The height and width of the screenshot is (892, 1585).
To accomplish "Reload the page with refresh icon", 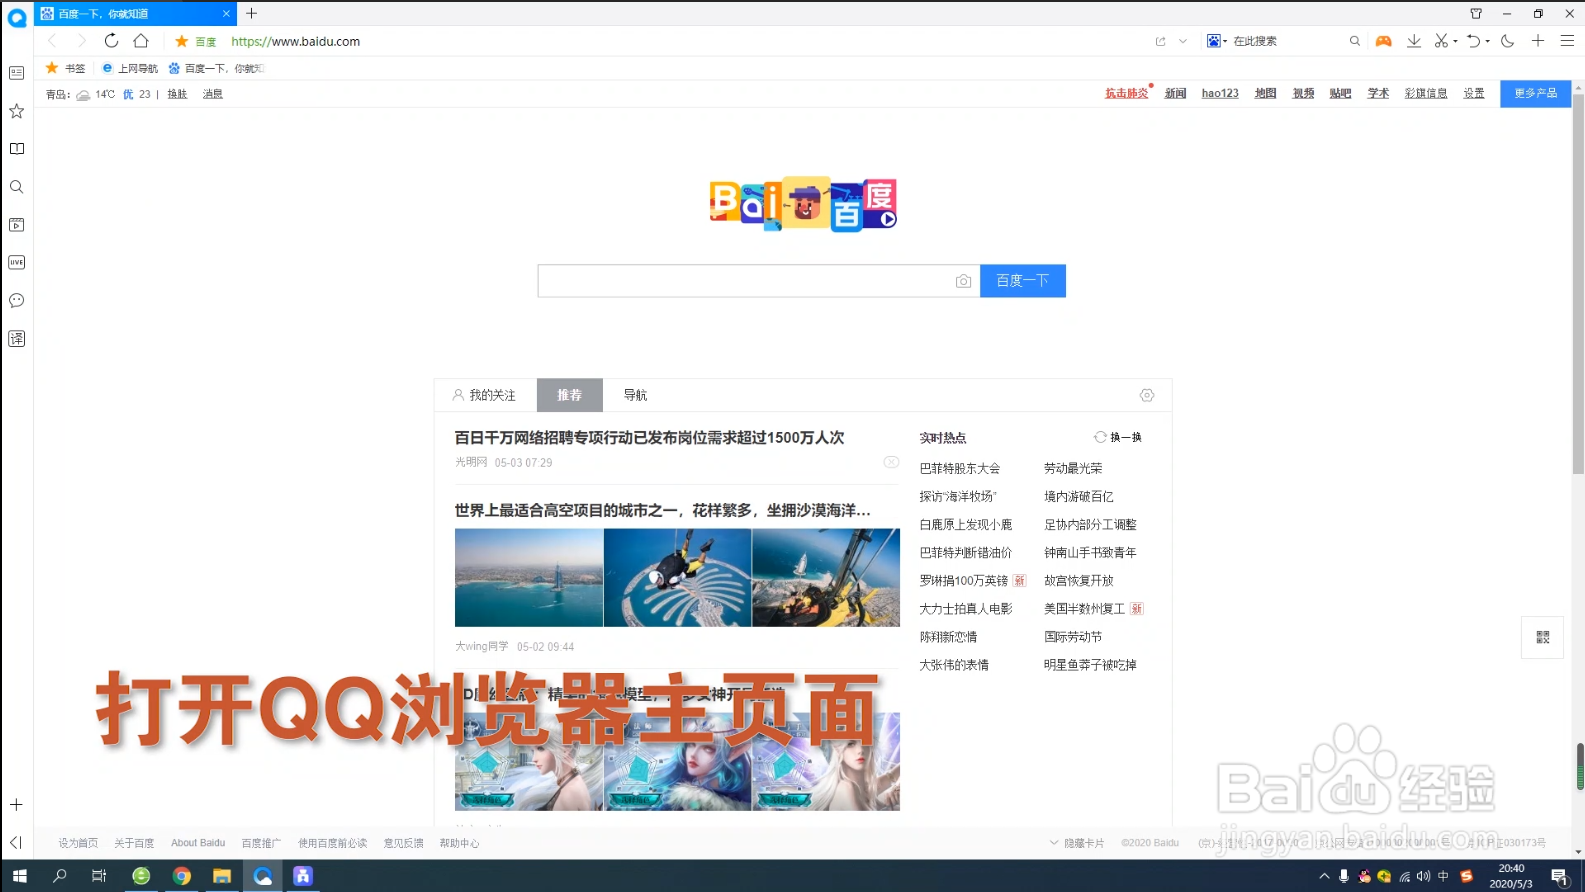I will tap(111, 41).
